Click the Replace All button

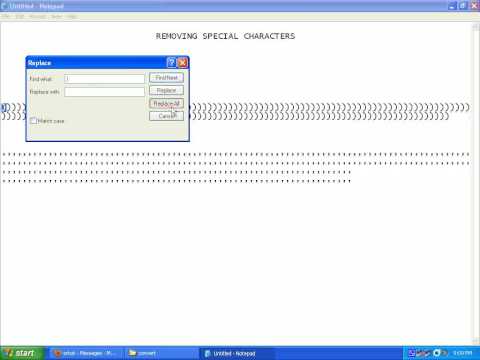point(166,103)
